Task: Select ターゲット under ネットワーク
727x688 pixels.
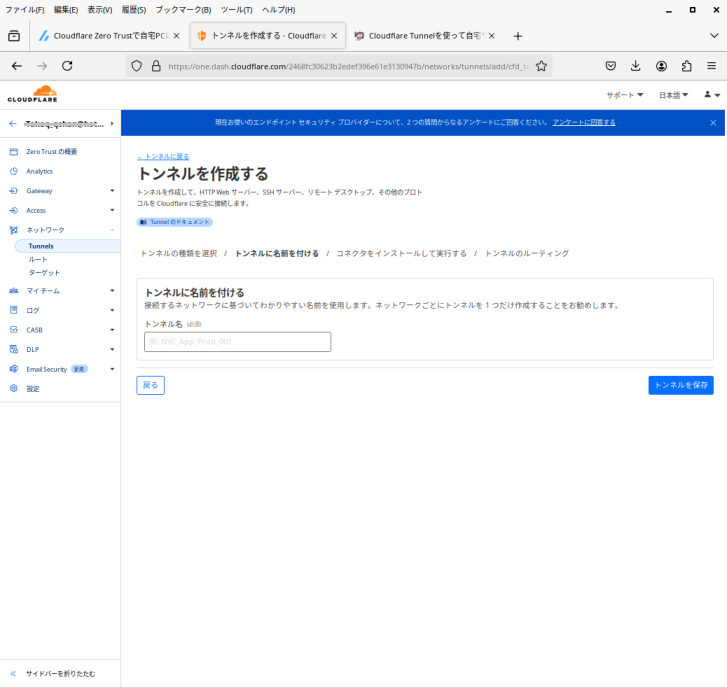Action: (x=44, y=273)
